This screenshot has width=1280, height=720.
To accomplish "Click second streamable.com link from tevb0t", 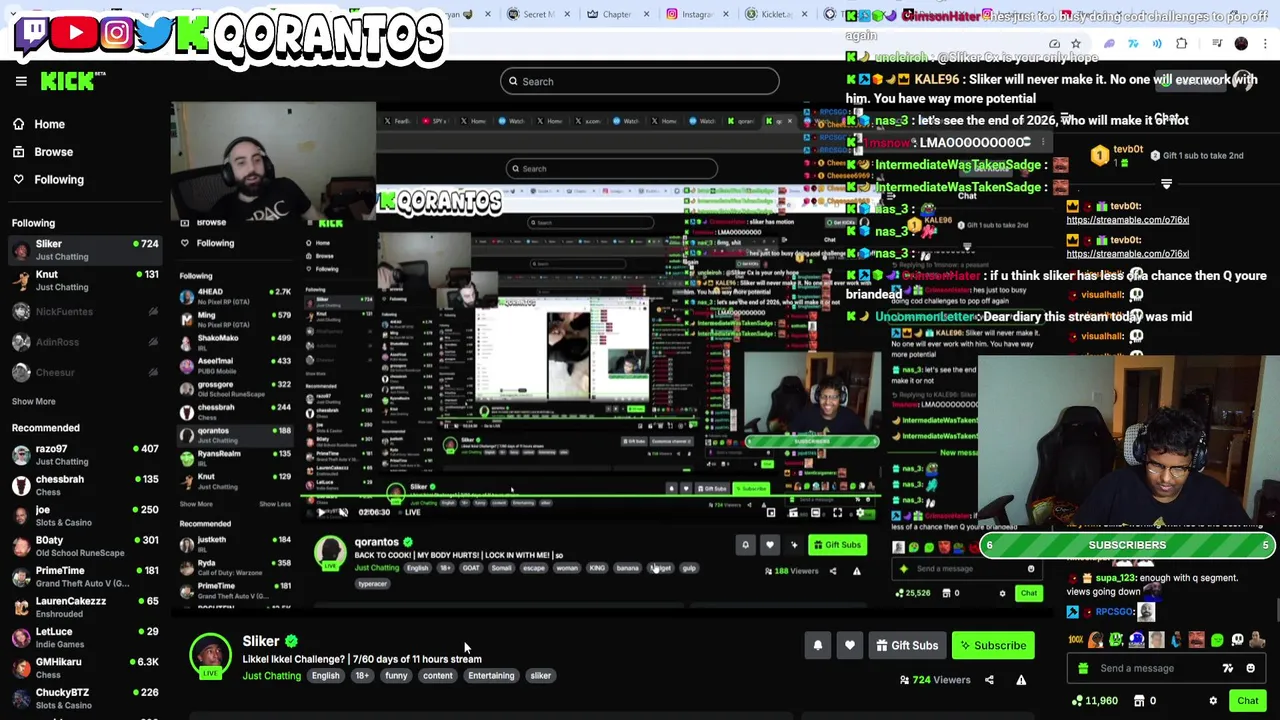I will (1127, 254).
